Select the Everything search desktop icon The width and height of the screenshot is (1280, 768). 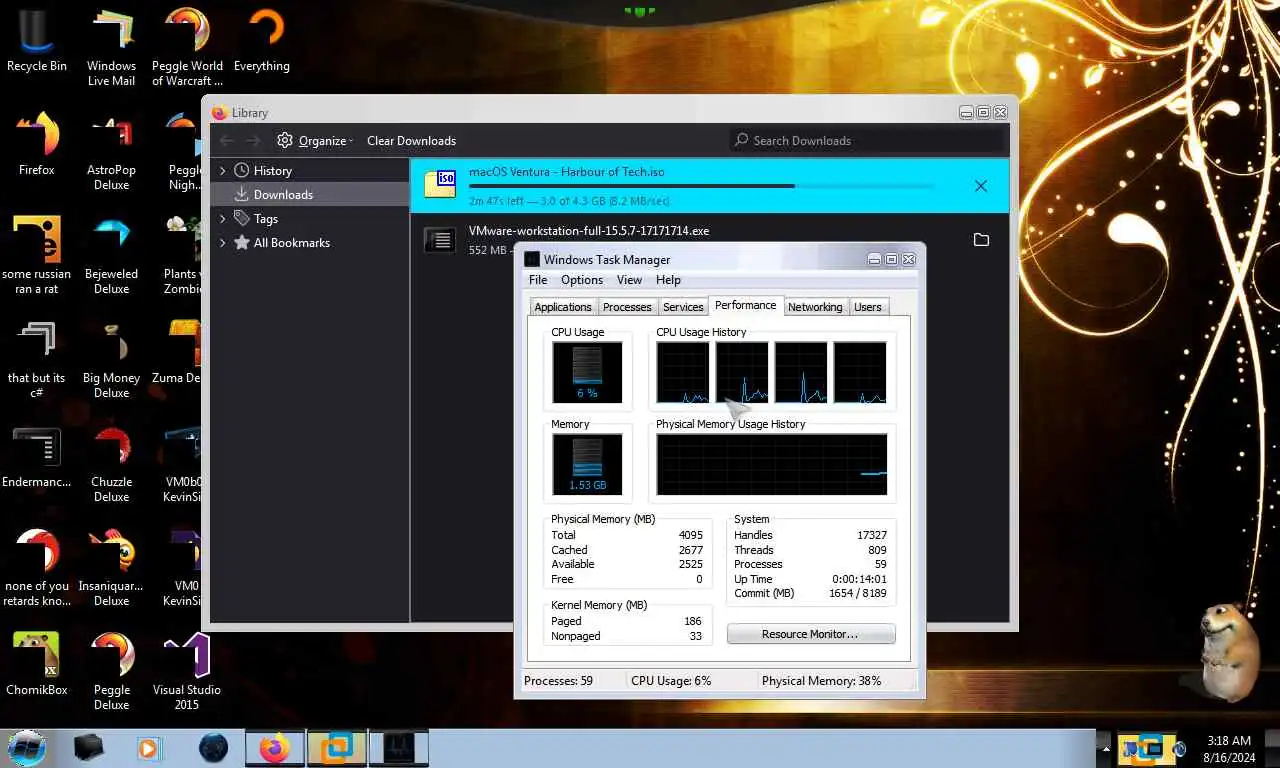(262, 40)
